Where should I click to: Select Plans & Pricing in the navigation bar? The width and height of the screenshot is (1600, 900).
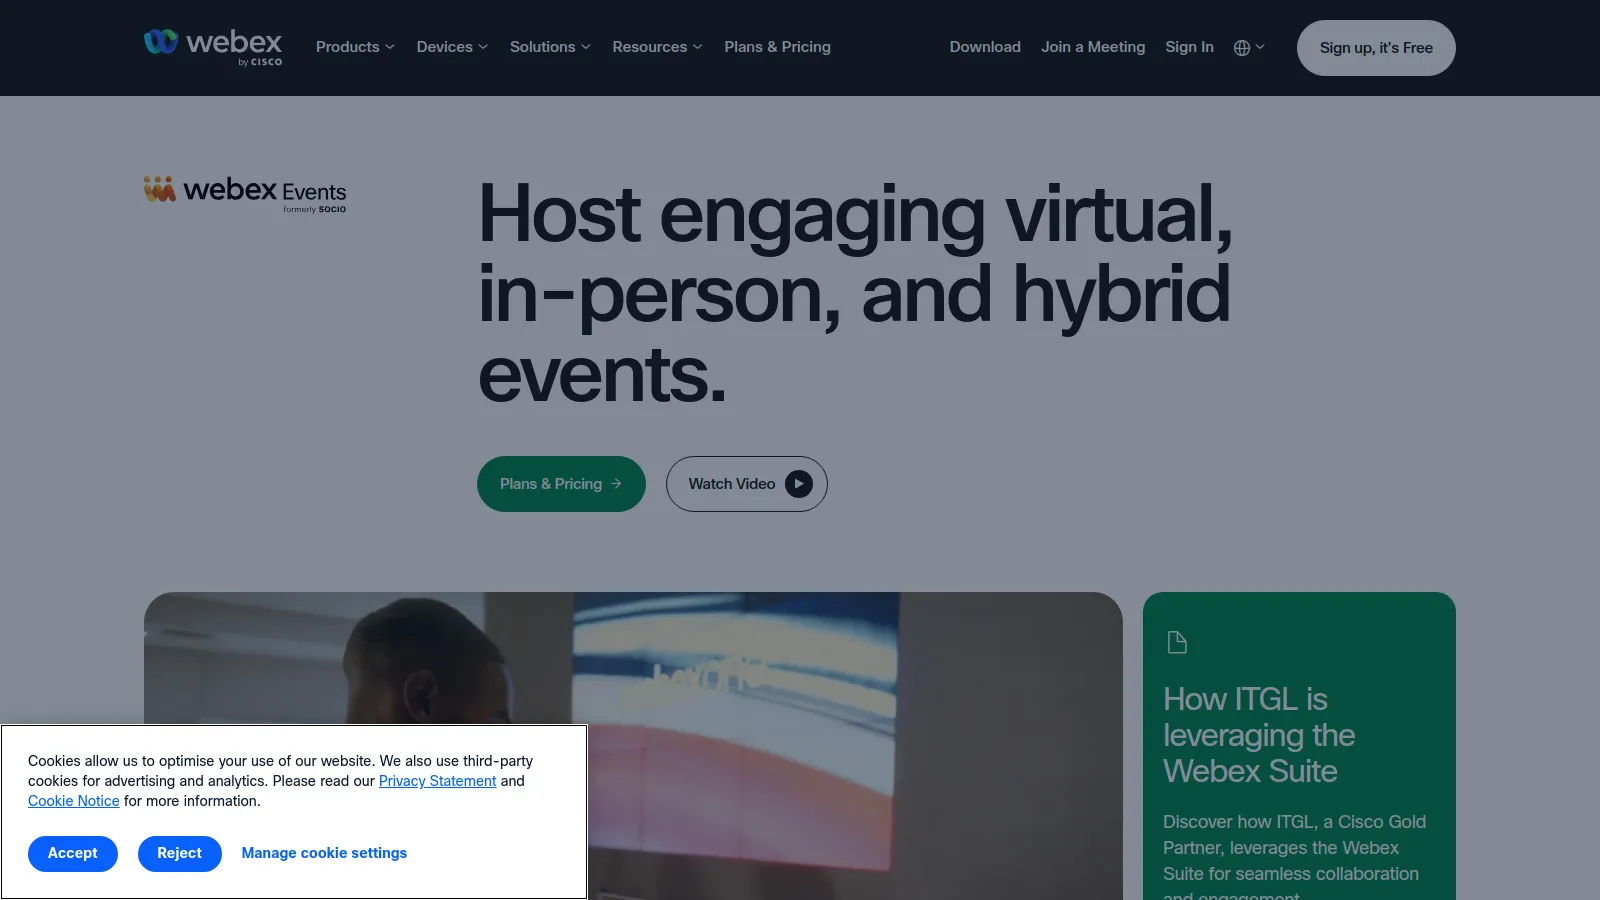[x=777, y=47]
